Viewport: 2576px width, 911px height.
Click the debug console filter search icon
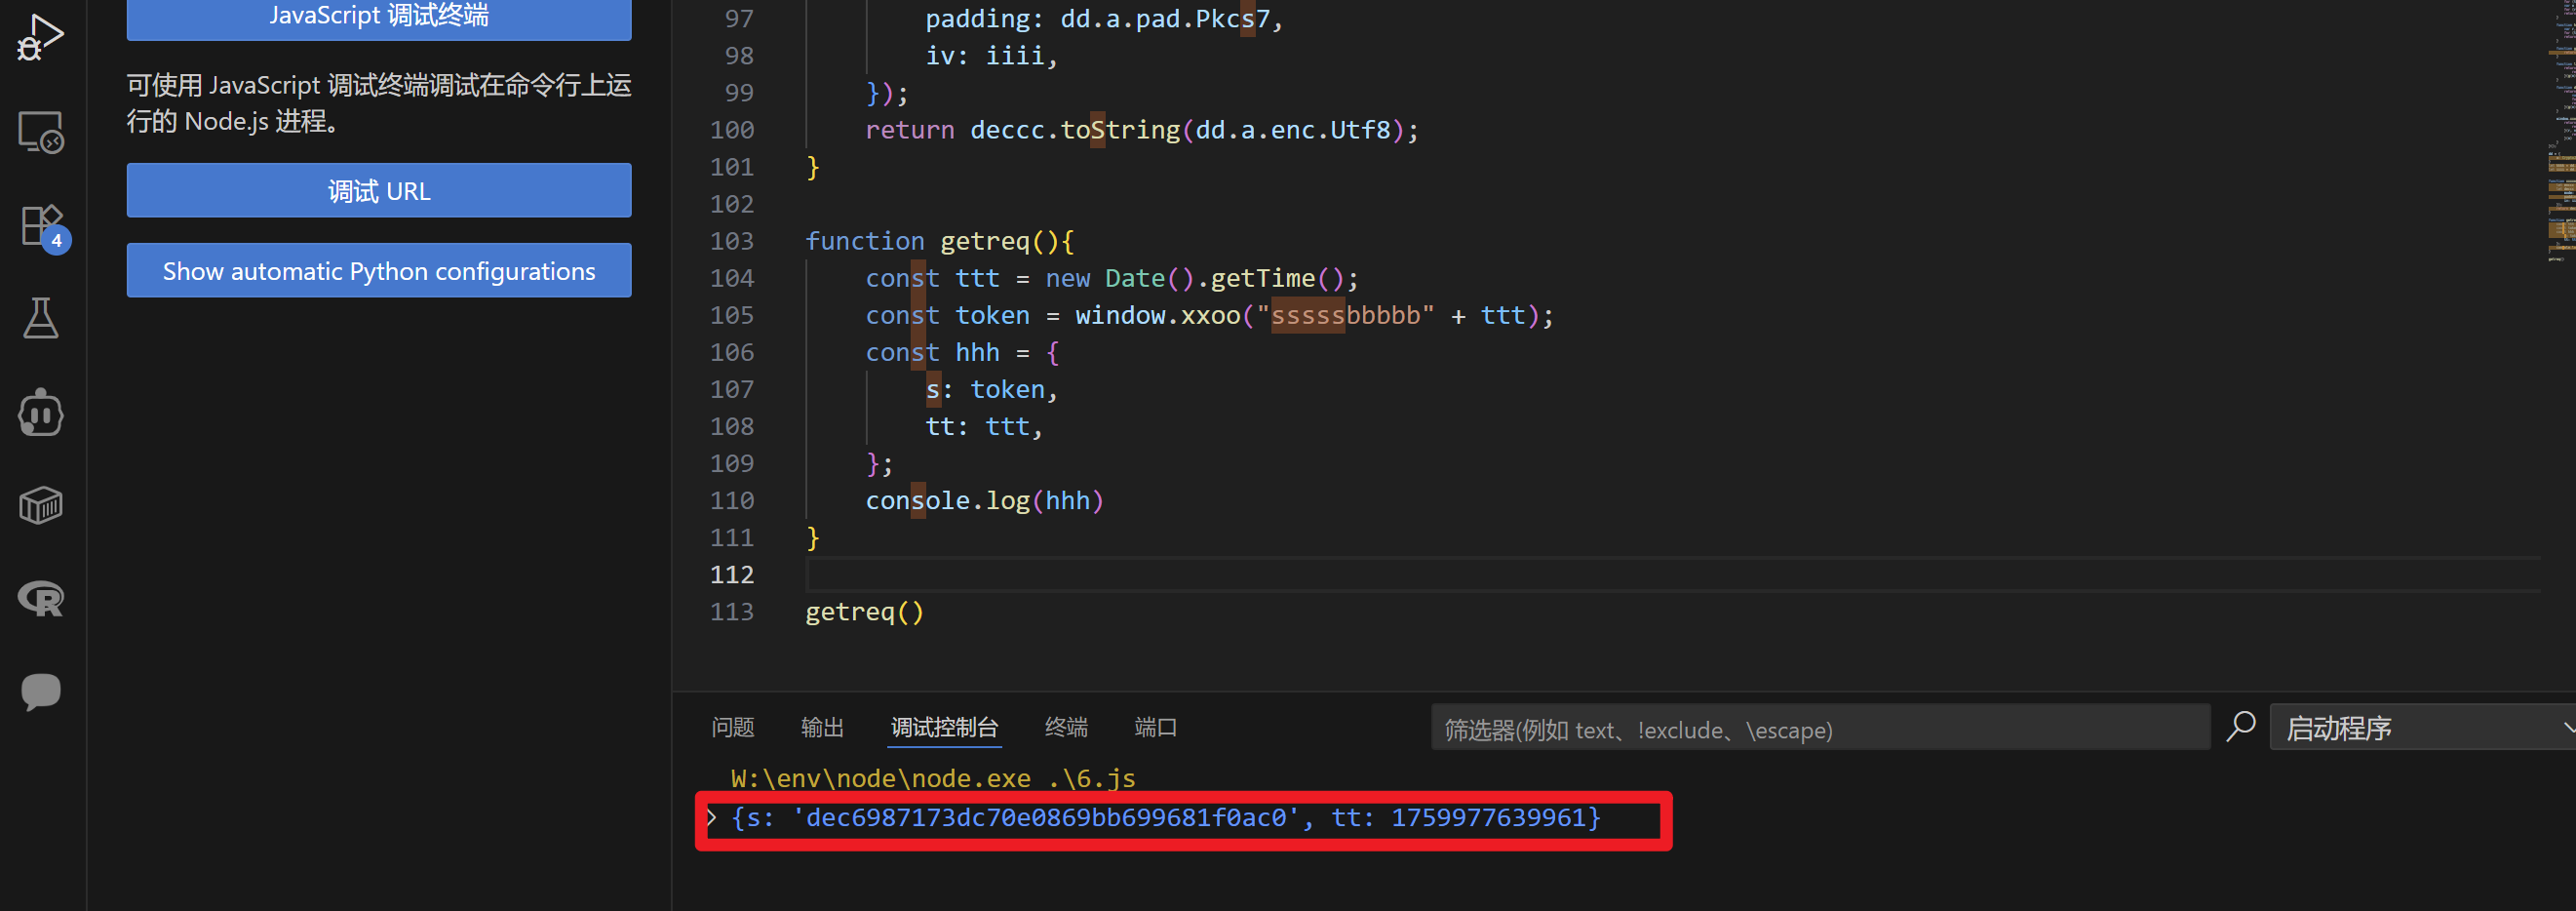click(x=2241, y=727)
